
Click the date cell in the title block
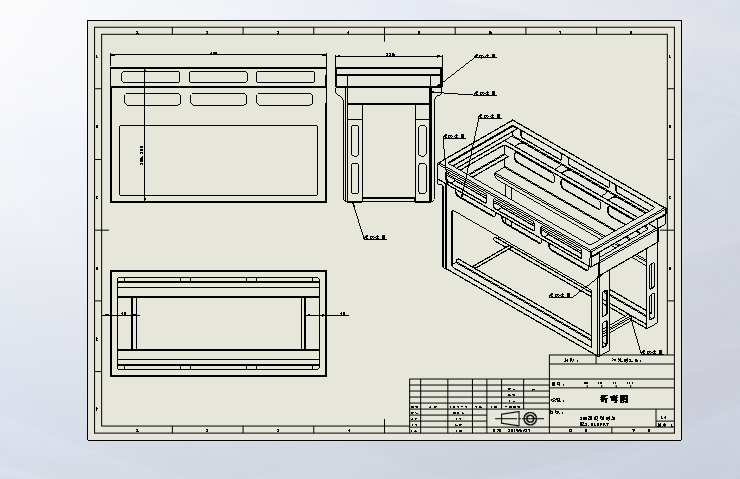click(519, 430)
